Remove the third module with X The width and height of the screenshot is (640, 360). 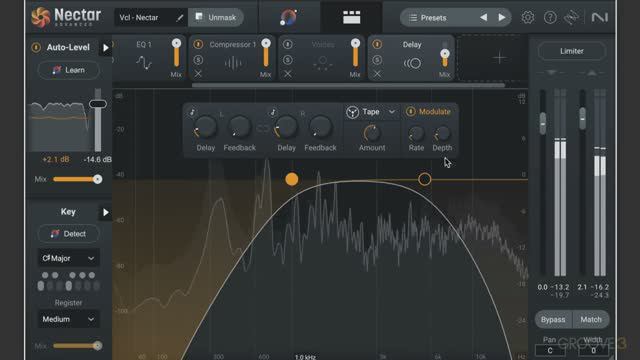pyautogui.click(x=288, y=74)
